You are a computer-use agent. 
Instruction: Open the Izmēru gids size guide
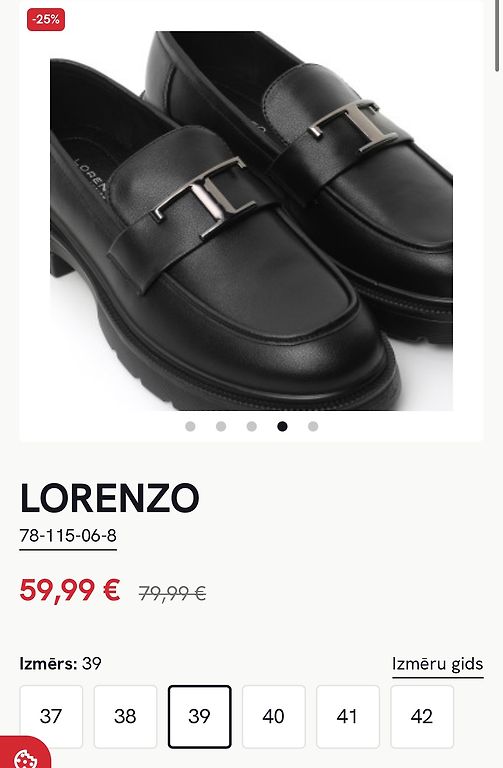[x=437, y=664]
